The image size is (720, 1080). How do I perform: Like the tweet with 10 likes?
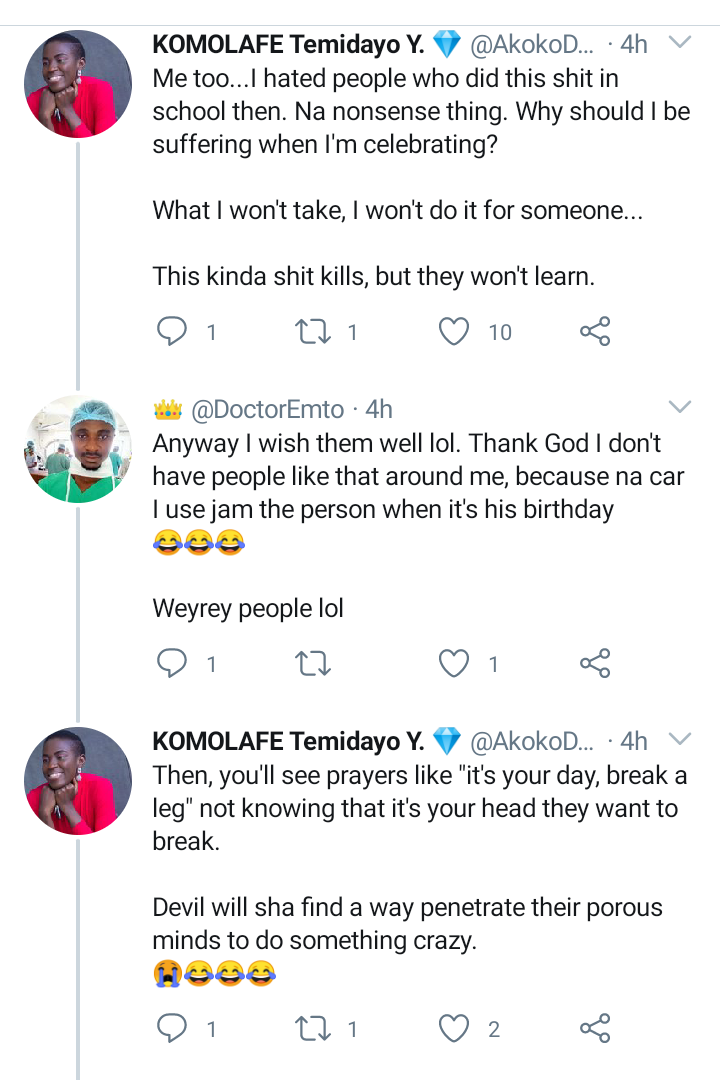pos(454,331)
